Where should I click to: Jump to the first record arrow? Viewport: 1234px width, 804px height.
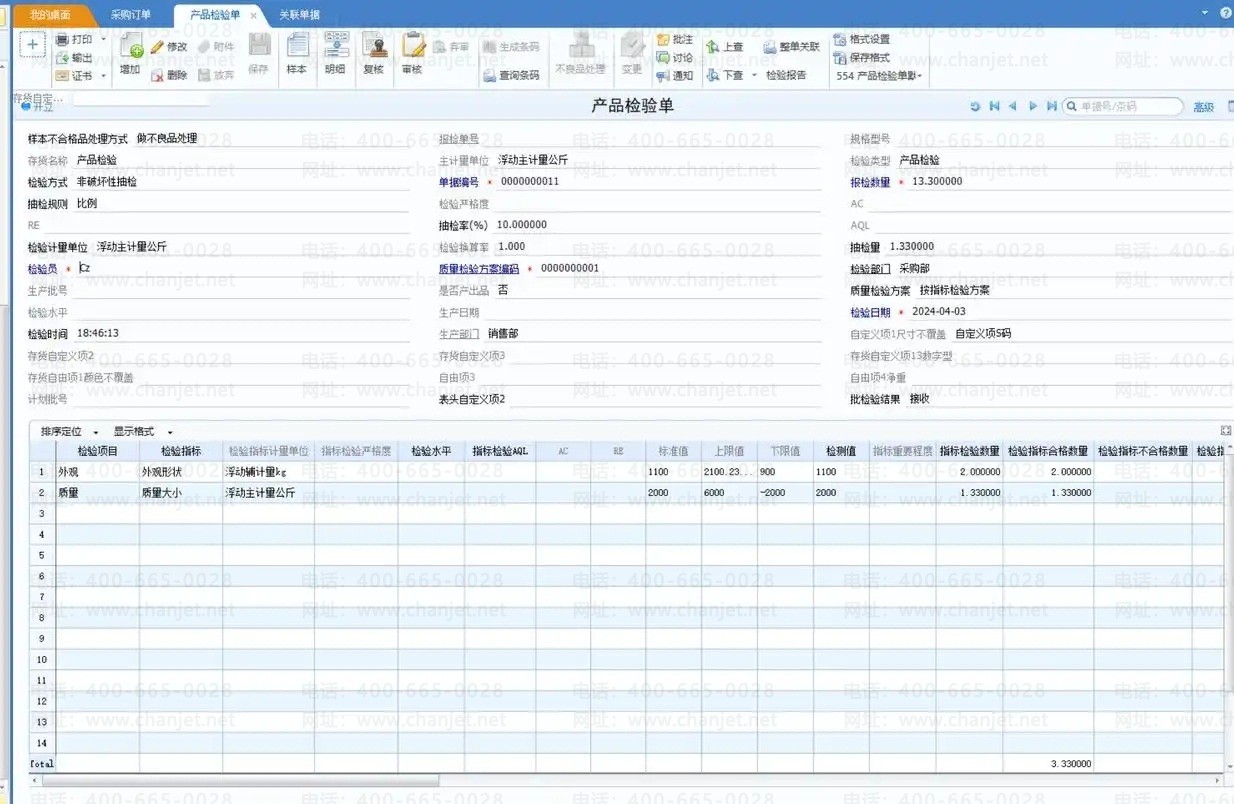(994, 106)
